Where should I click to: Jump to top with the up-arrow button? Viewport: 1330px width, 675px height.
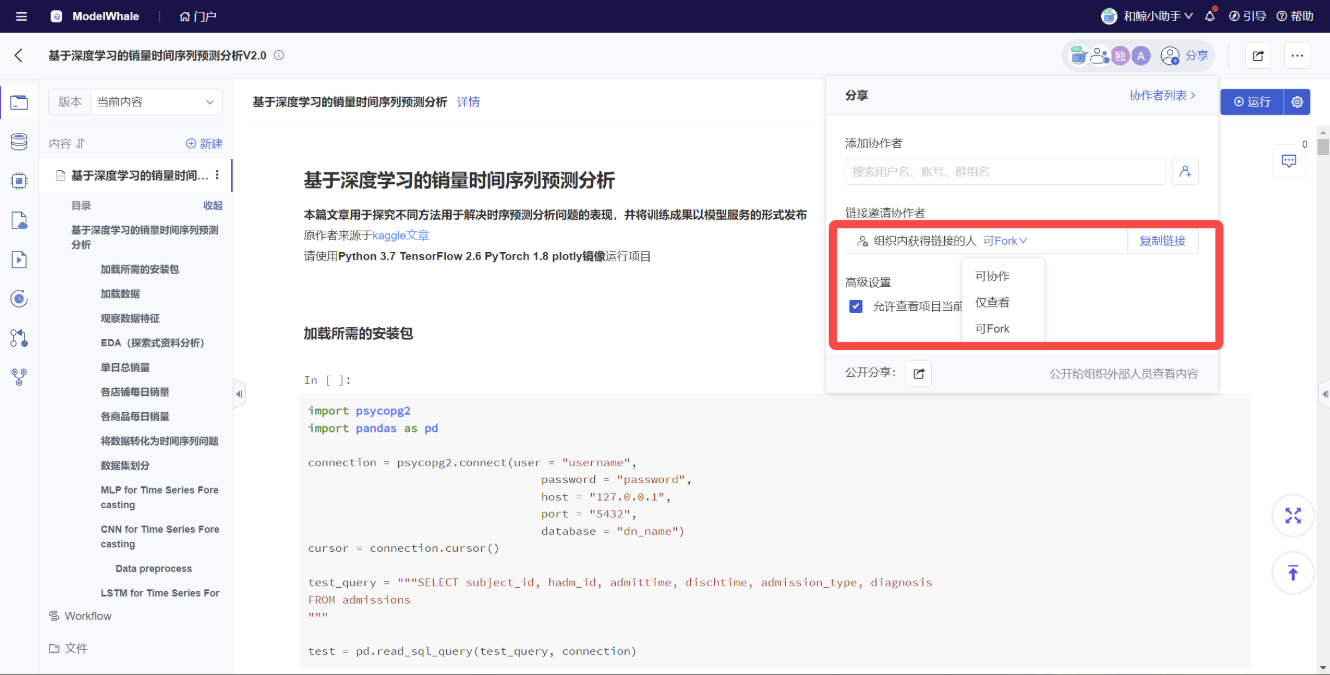[x=1293, y=573]
